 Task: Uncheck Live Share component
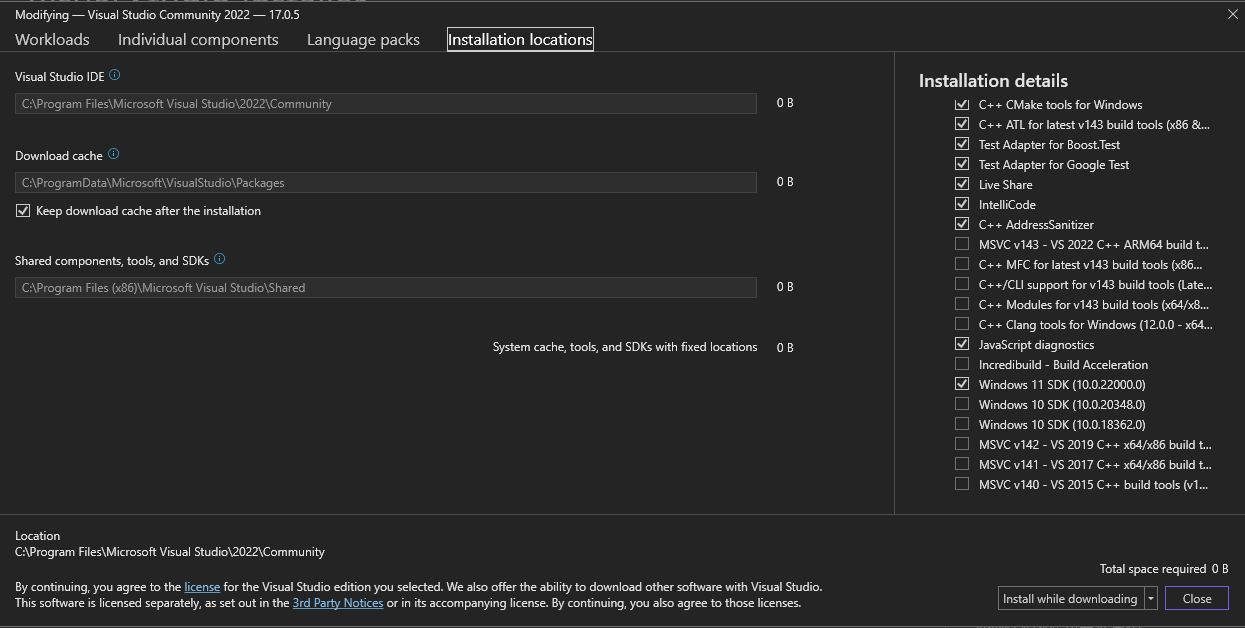[x=962, y=184]
